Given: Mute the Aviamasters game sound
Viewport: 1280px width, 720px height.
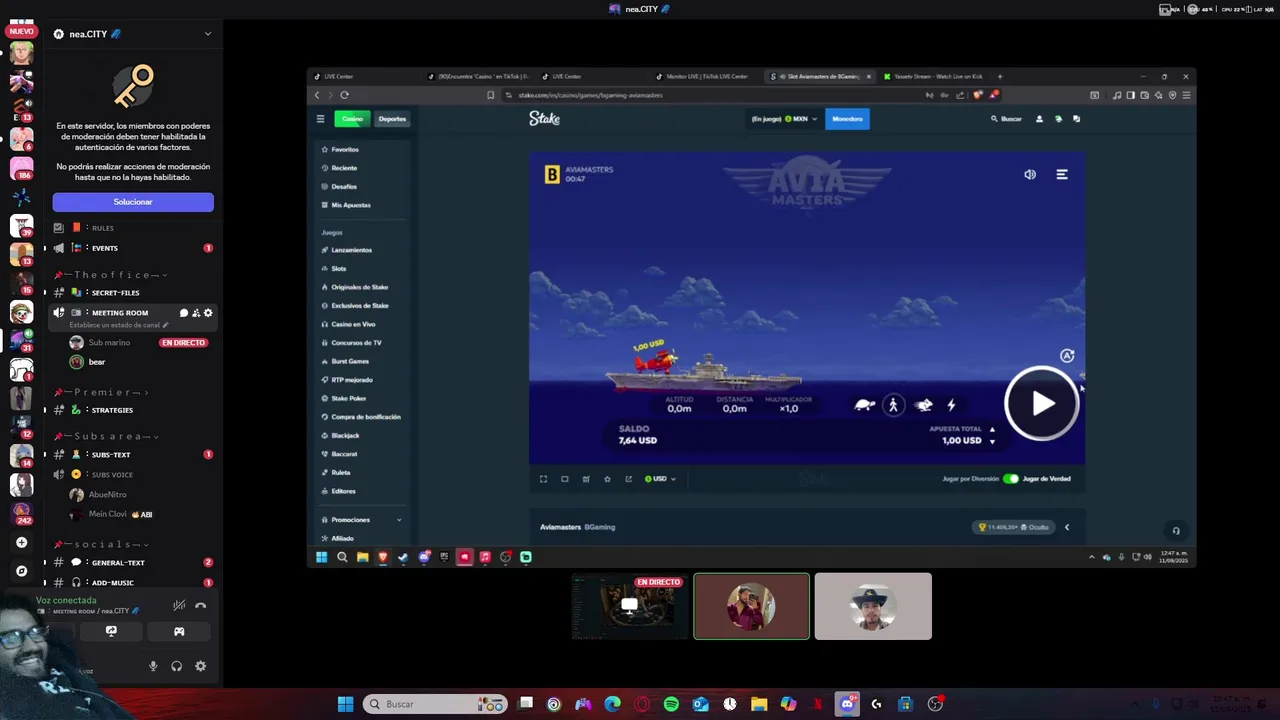Looking at the screenshot, I should (1030, 174).
